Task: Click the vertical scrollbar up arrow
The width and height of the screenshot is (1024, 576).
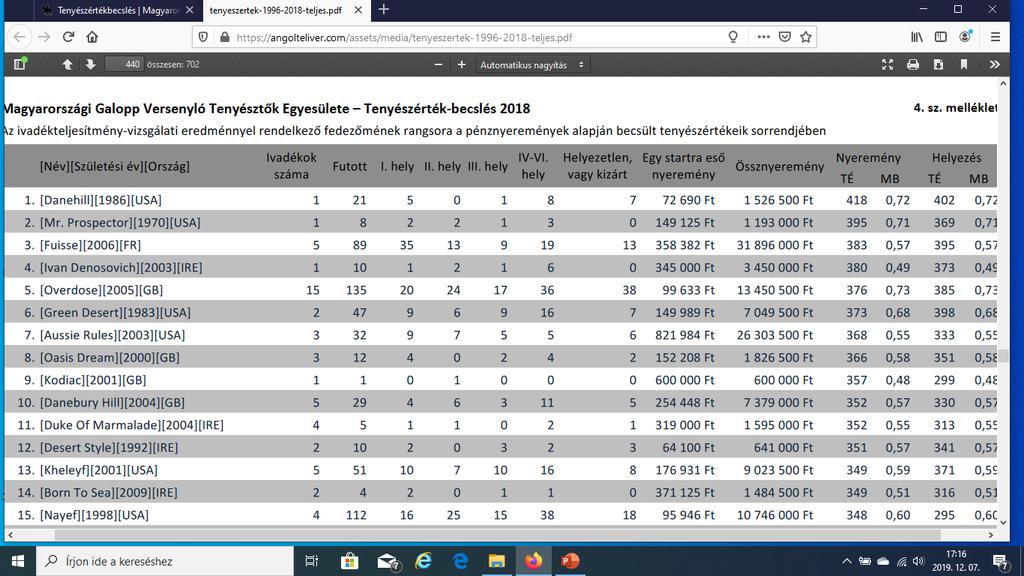Action: [x=1003, y=84]
